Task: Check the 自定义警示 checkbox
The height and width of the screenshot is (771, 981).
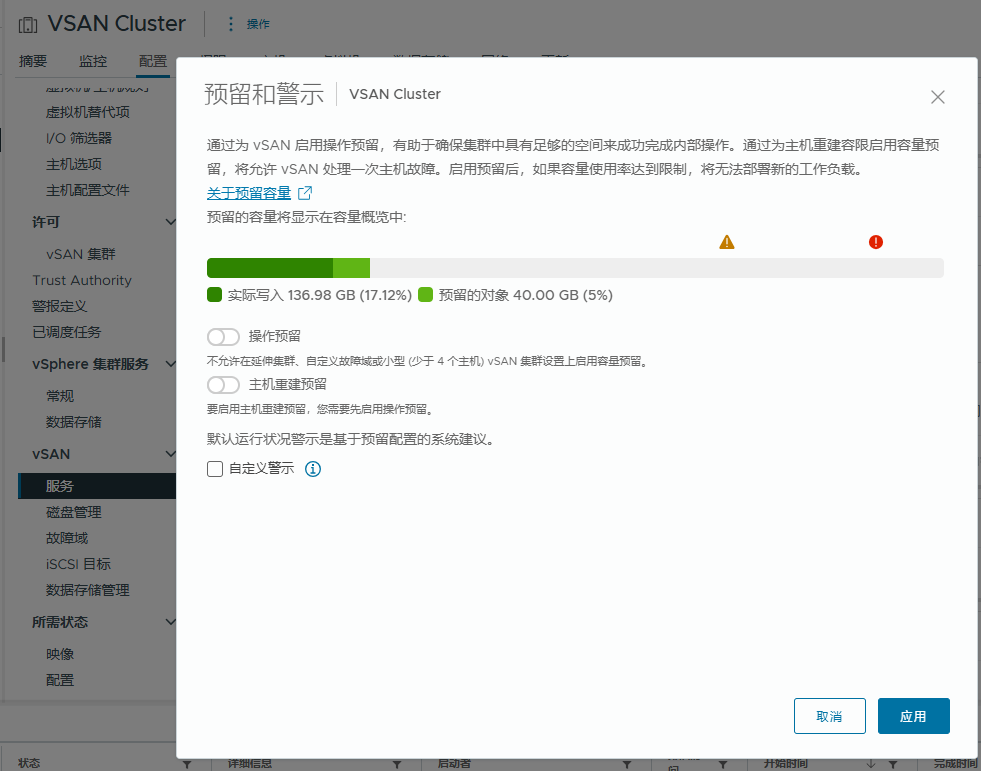Action: (215, 469)
